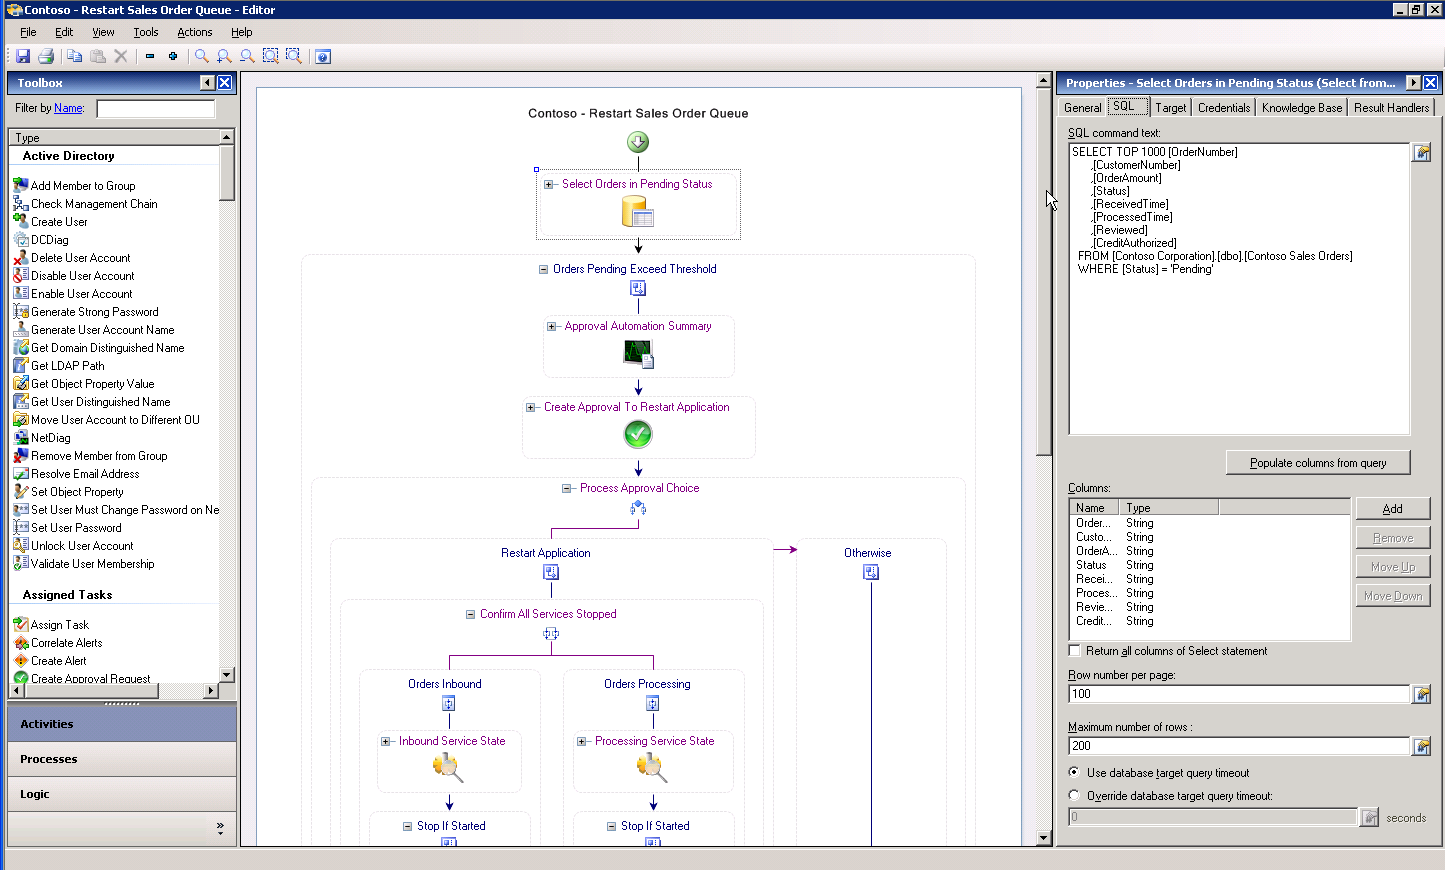Click the Add column button

click(1393, 509)
